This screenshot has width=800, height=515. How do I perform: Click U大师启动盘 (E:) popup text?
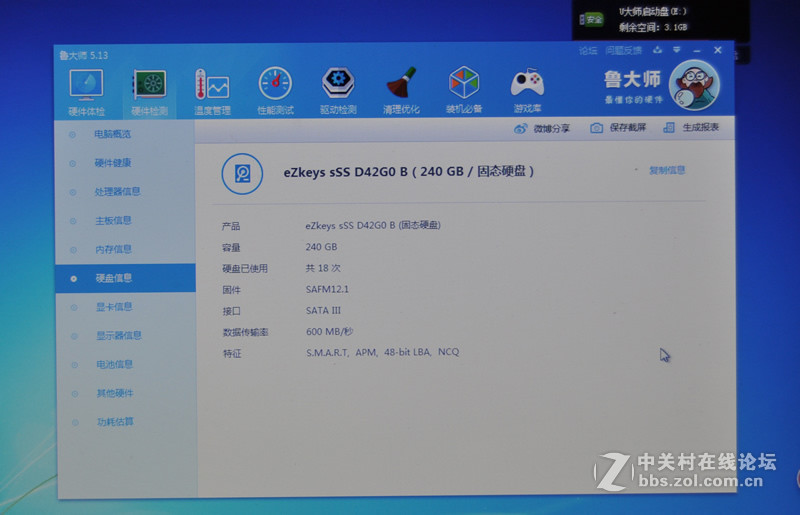click(653, 12)
